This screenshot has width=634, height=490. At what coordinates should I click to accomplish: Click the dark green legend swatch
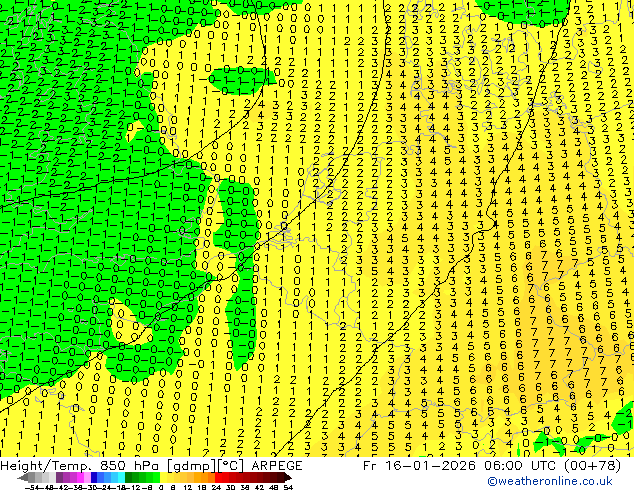tap(128, 477)
